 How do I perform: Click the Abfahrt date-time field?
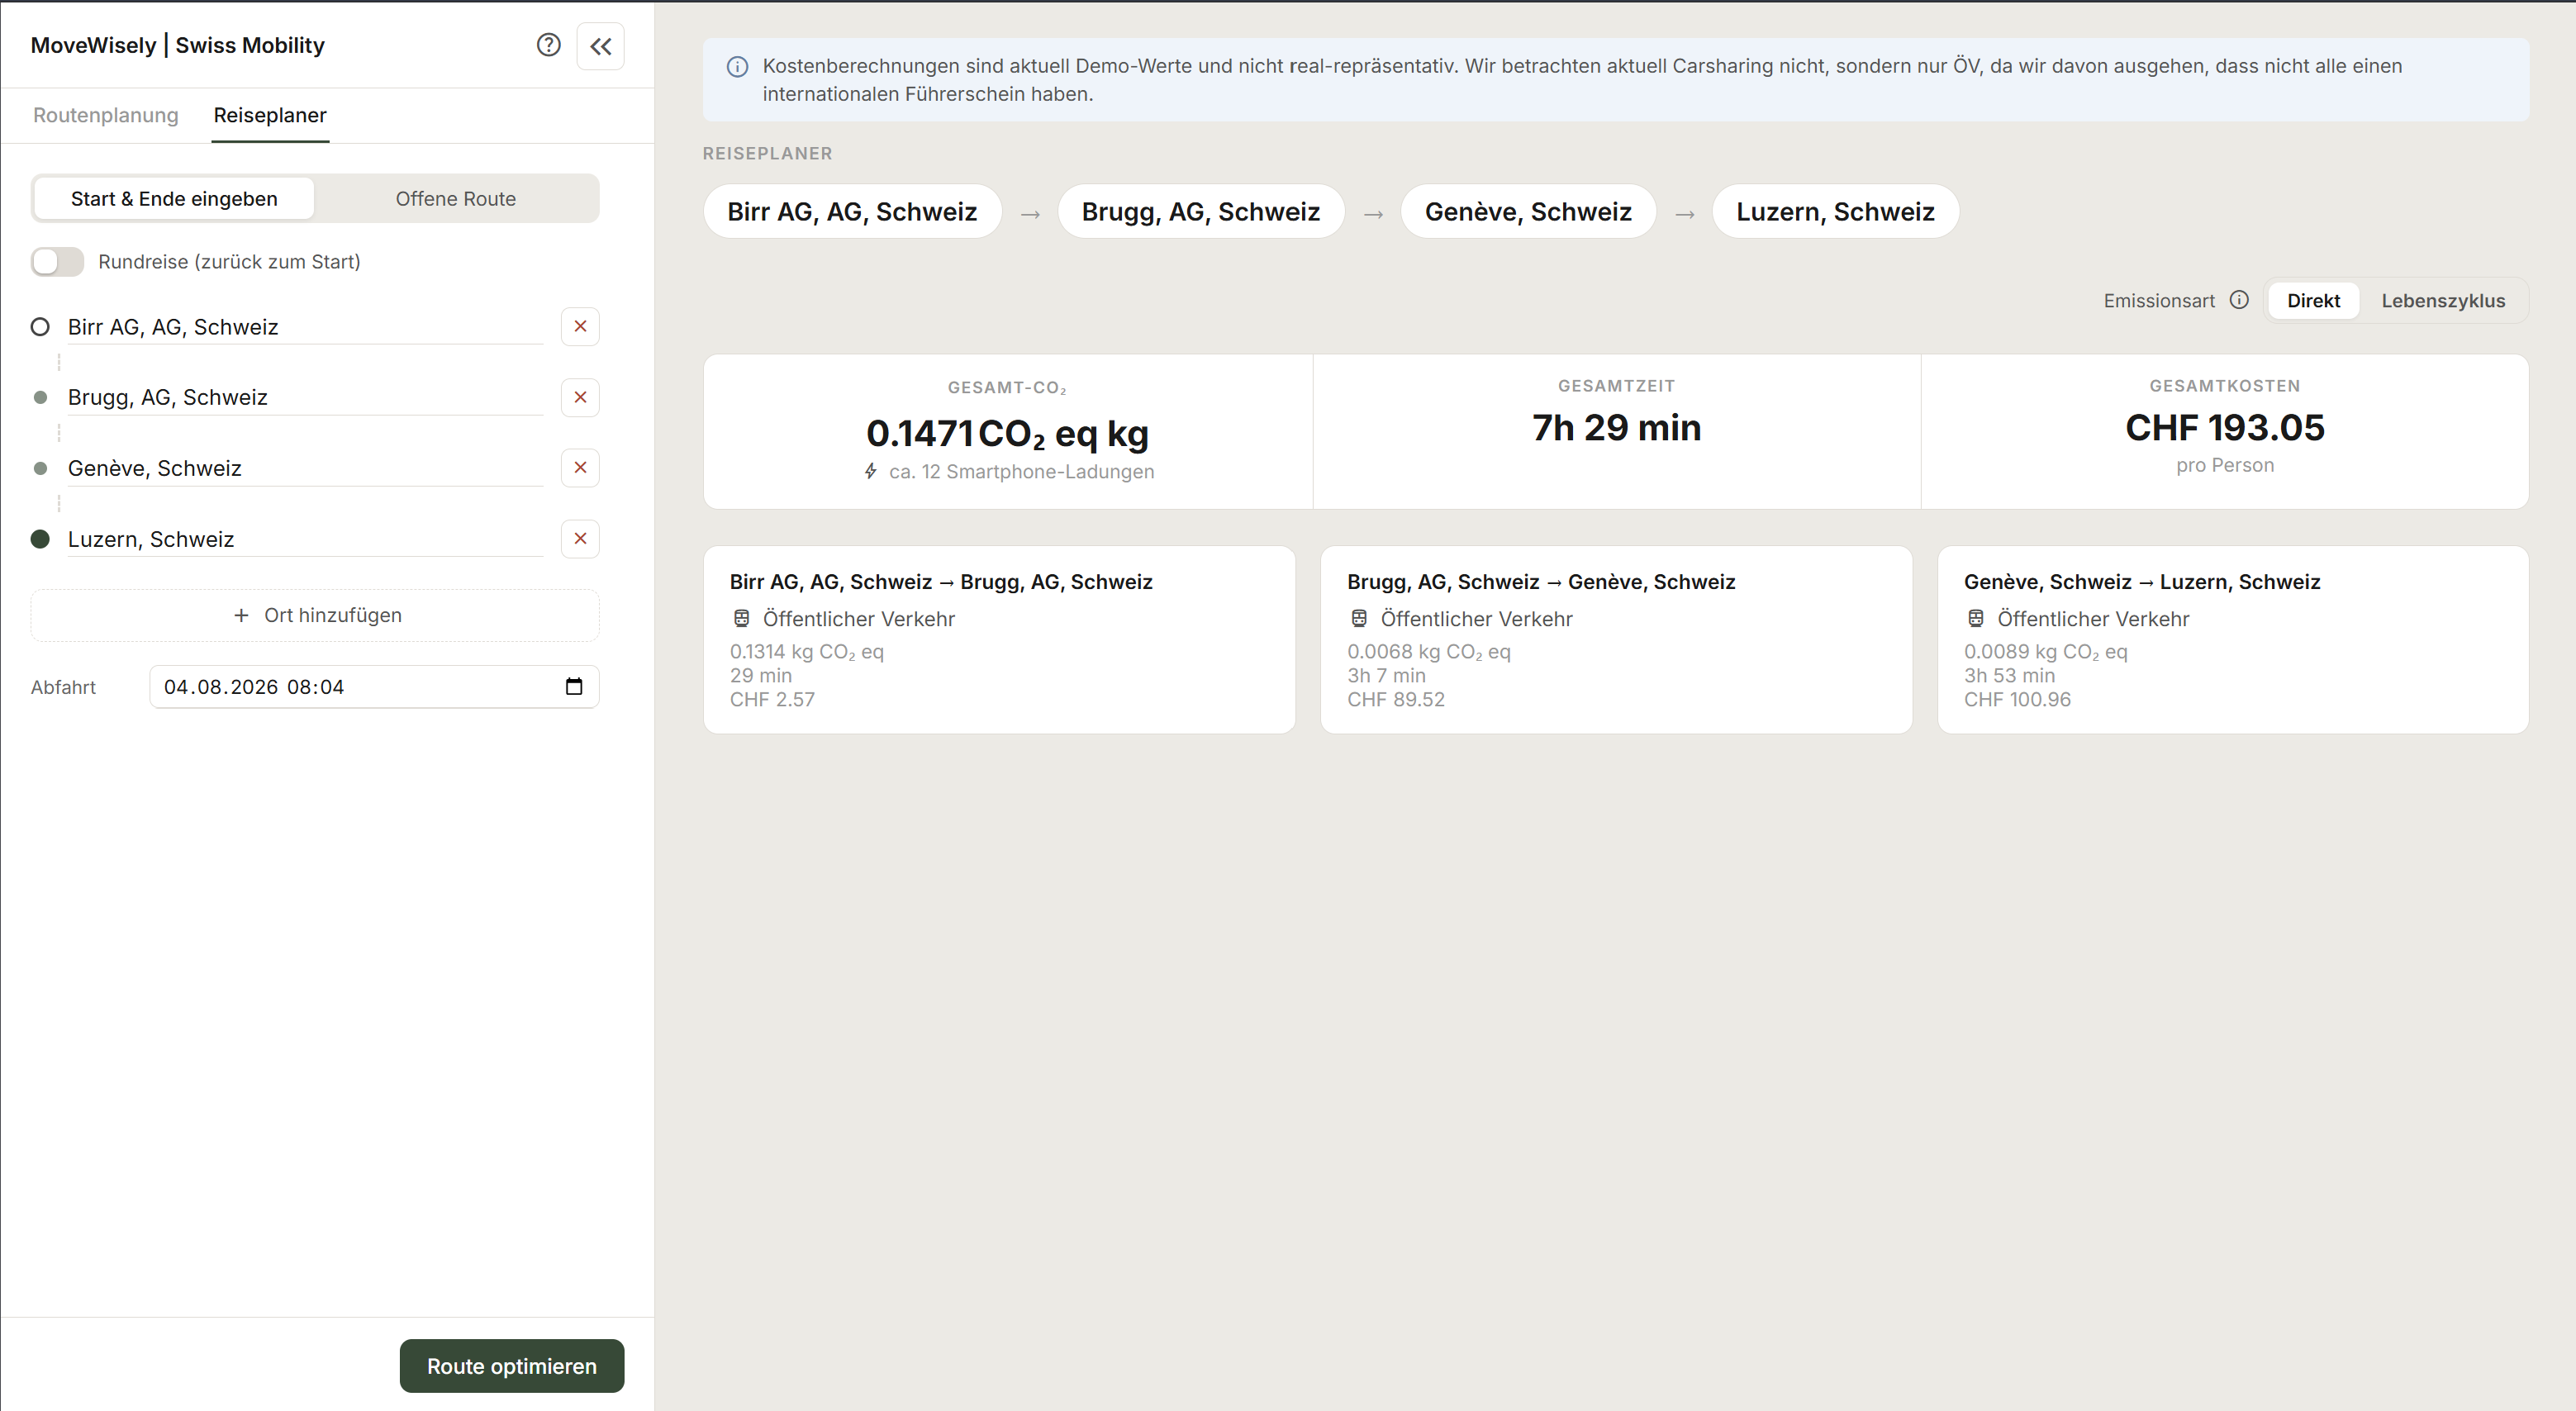(374, 687)
